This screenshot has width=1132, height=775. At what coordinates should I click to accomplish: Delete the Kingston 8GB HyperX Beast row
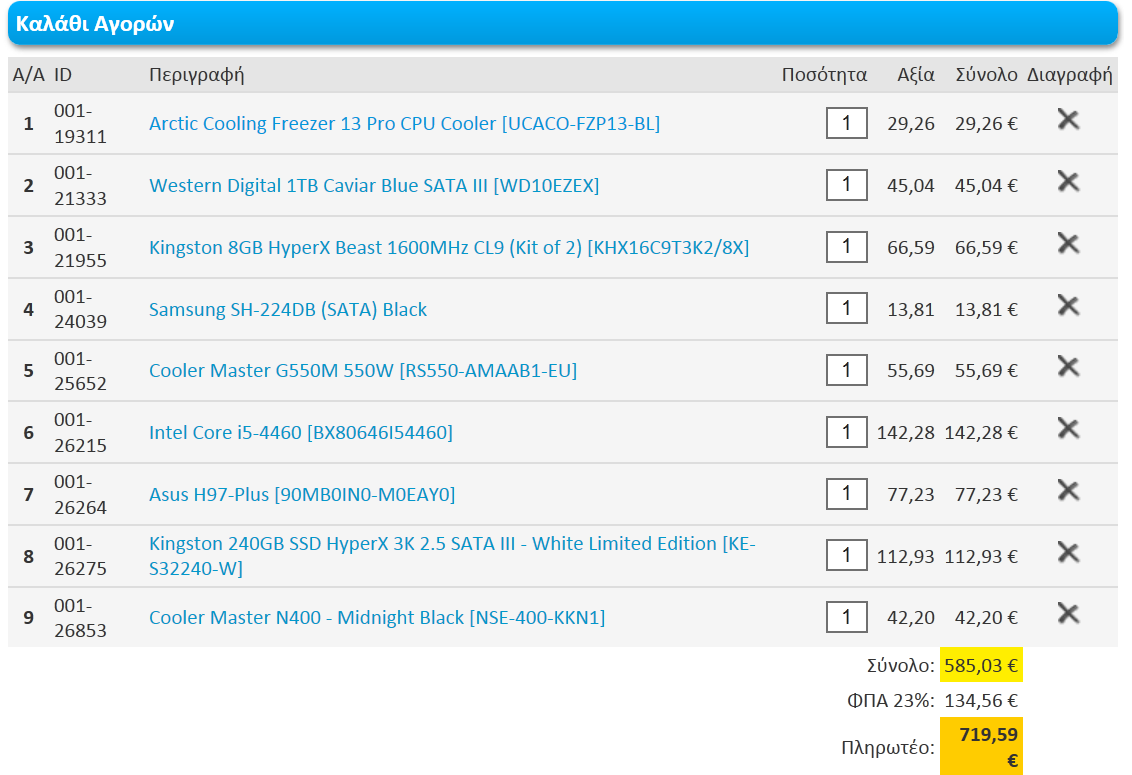click(1068, 244)
